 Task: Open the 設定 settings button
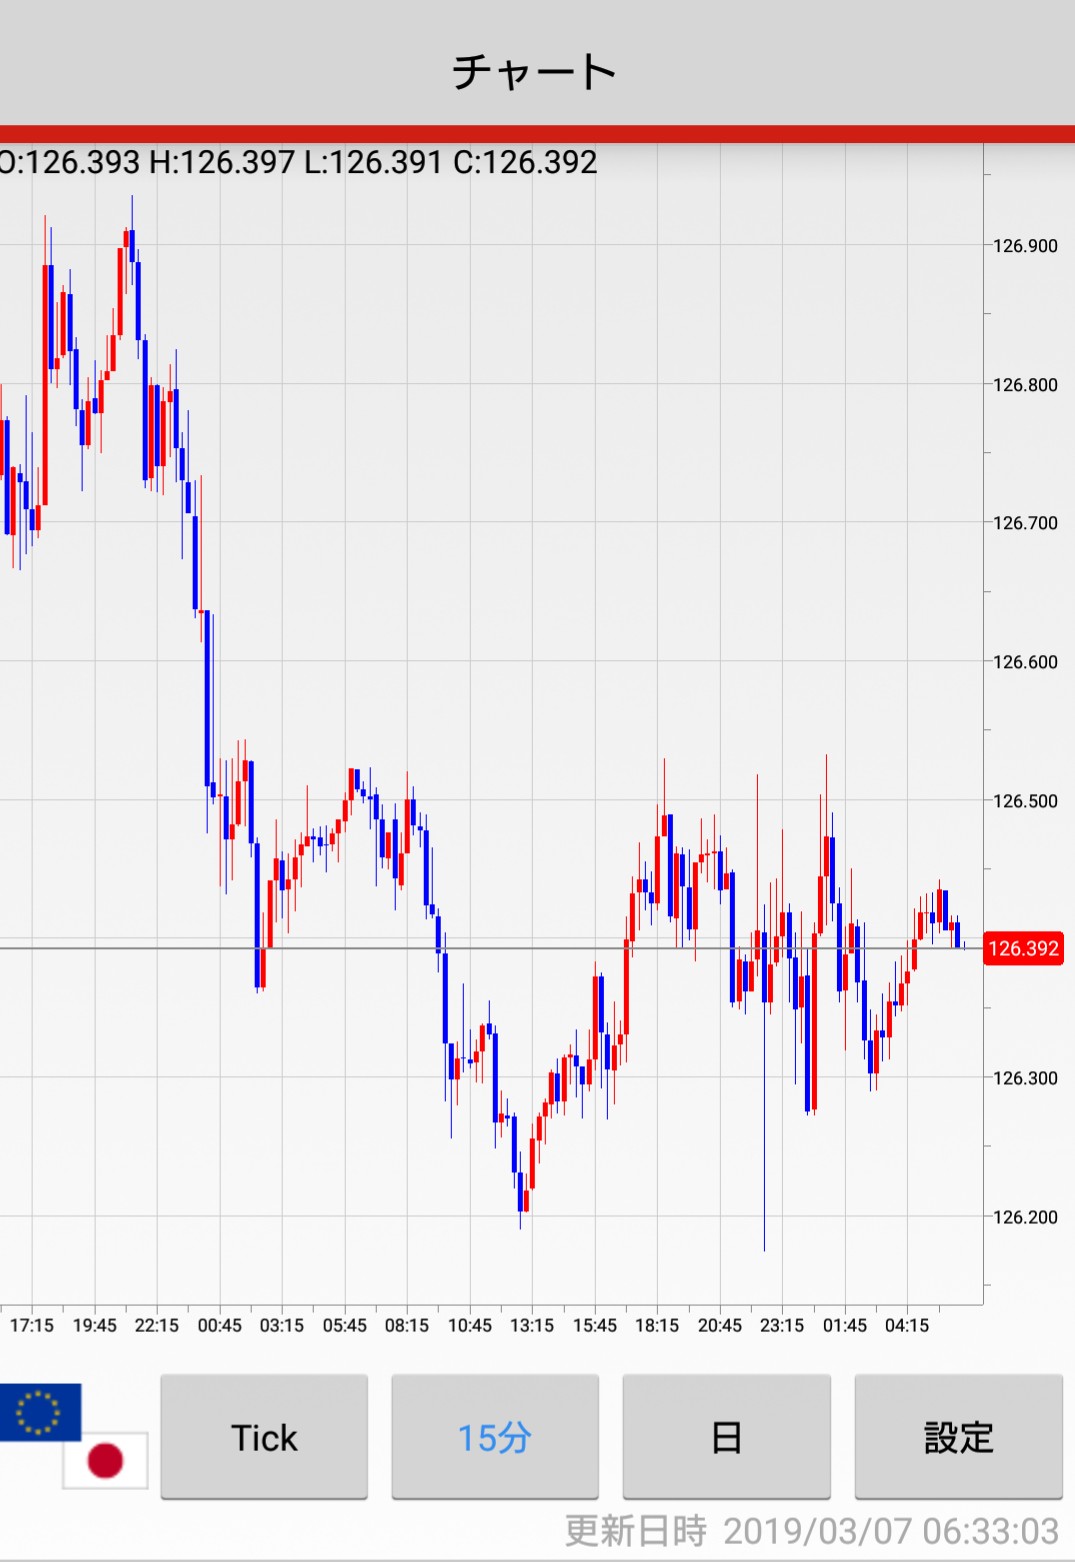958,1437
